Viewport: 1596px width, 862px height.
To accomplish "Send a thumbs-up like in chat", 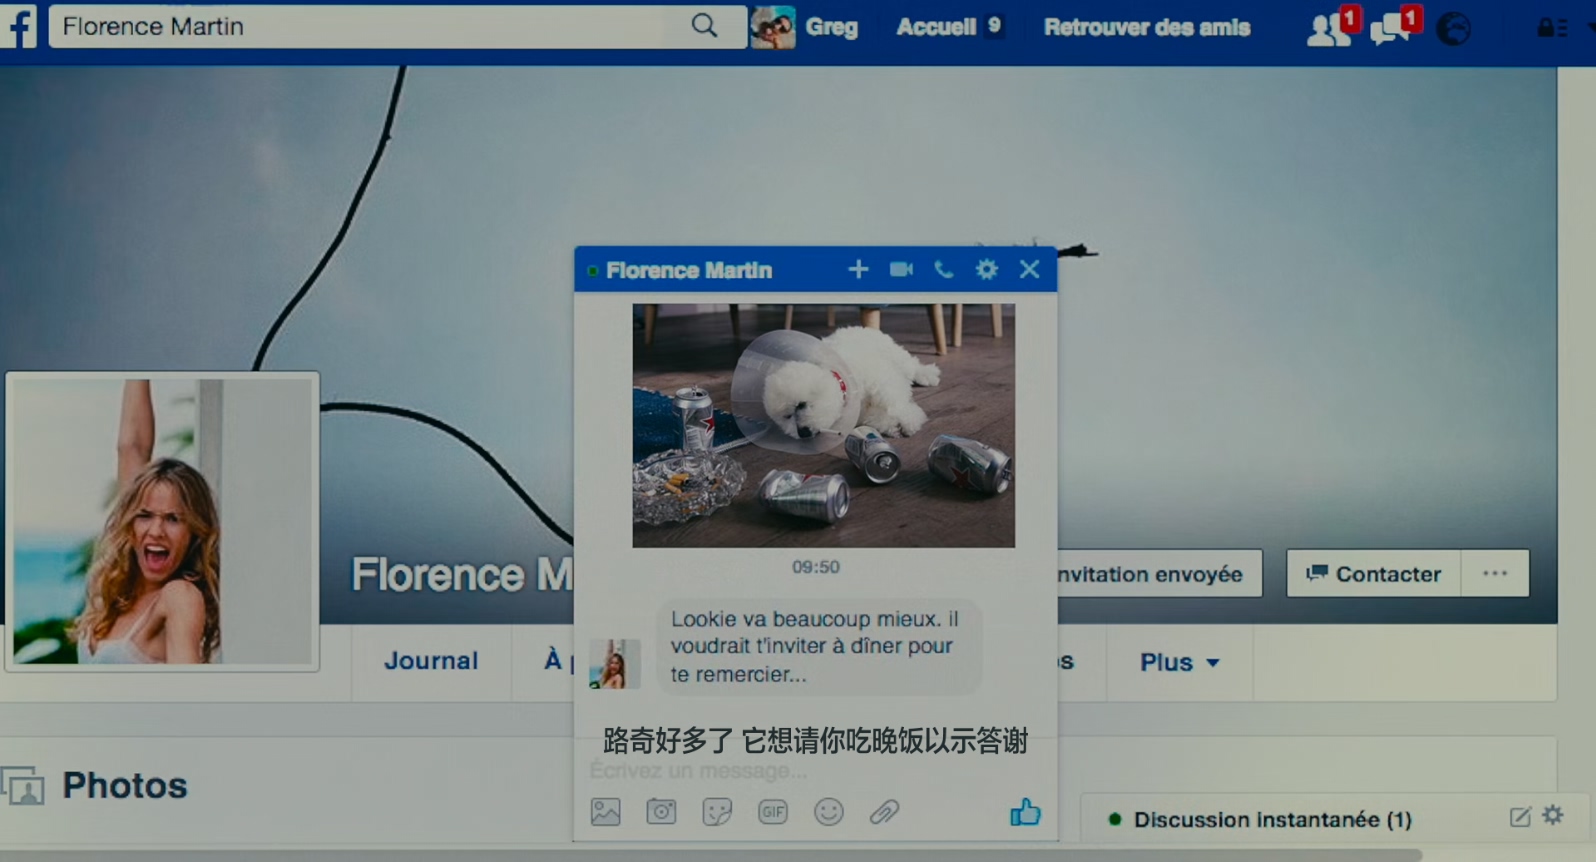I will click(x=1025, y=812).
